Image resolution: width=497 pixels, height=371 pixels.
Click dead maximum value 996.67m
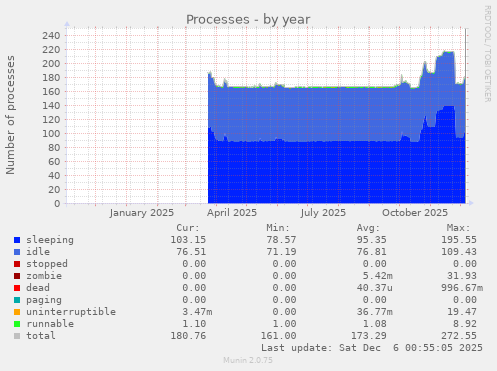[462, 288]
